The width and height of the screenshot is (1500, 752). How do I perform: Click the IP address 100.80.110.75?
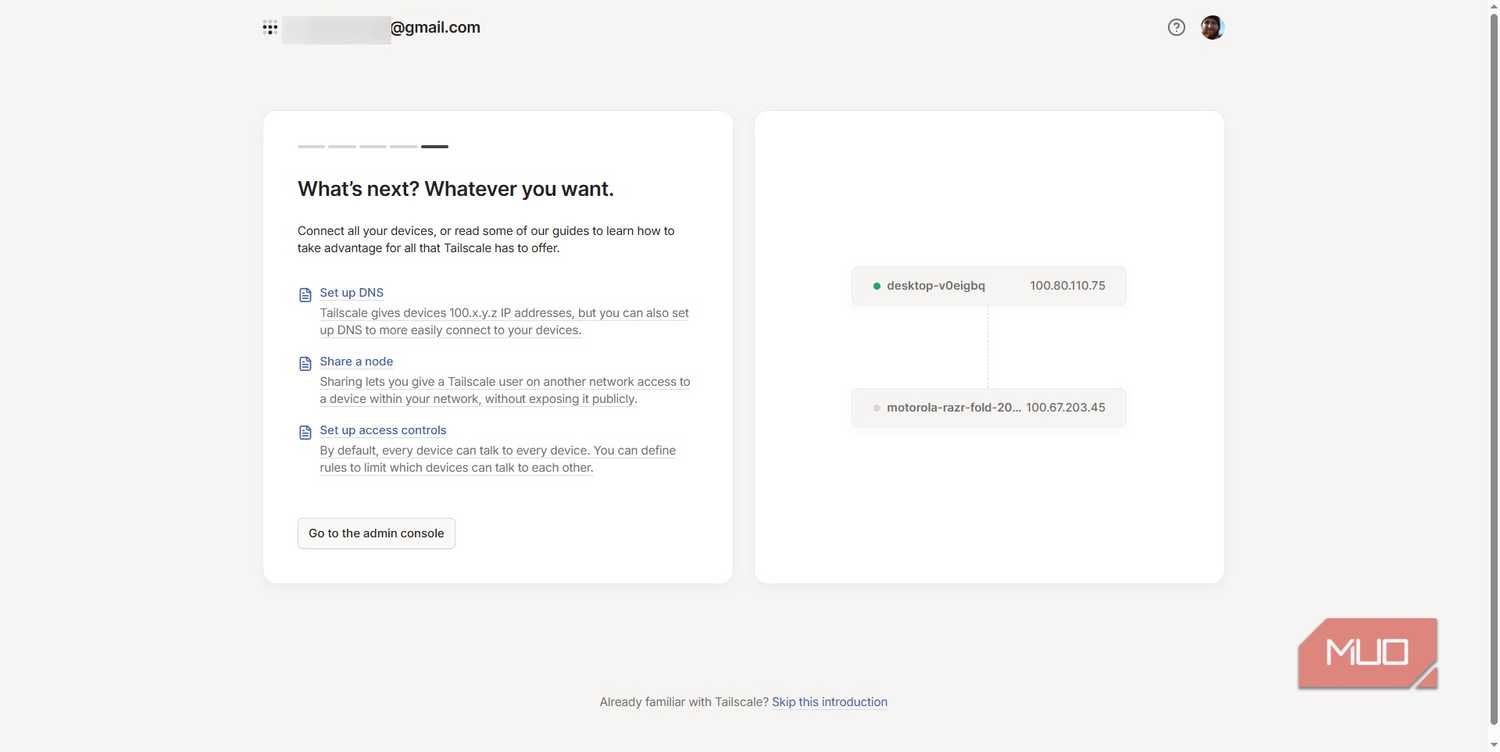(1068, 286)
